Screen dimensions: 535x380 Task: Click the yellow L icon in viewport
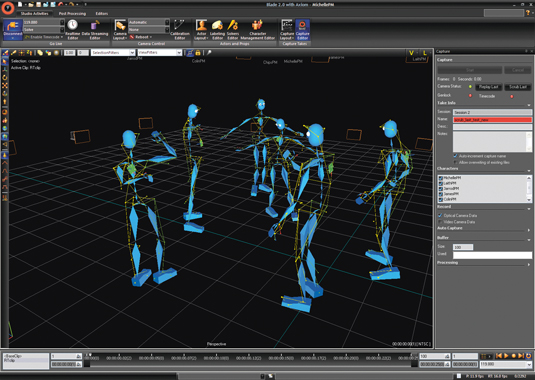click(424, 53)
